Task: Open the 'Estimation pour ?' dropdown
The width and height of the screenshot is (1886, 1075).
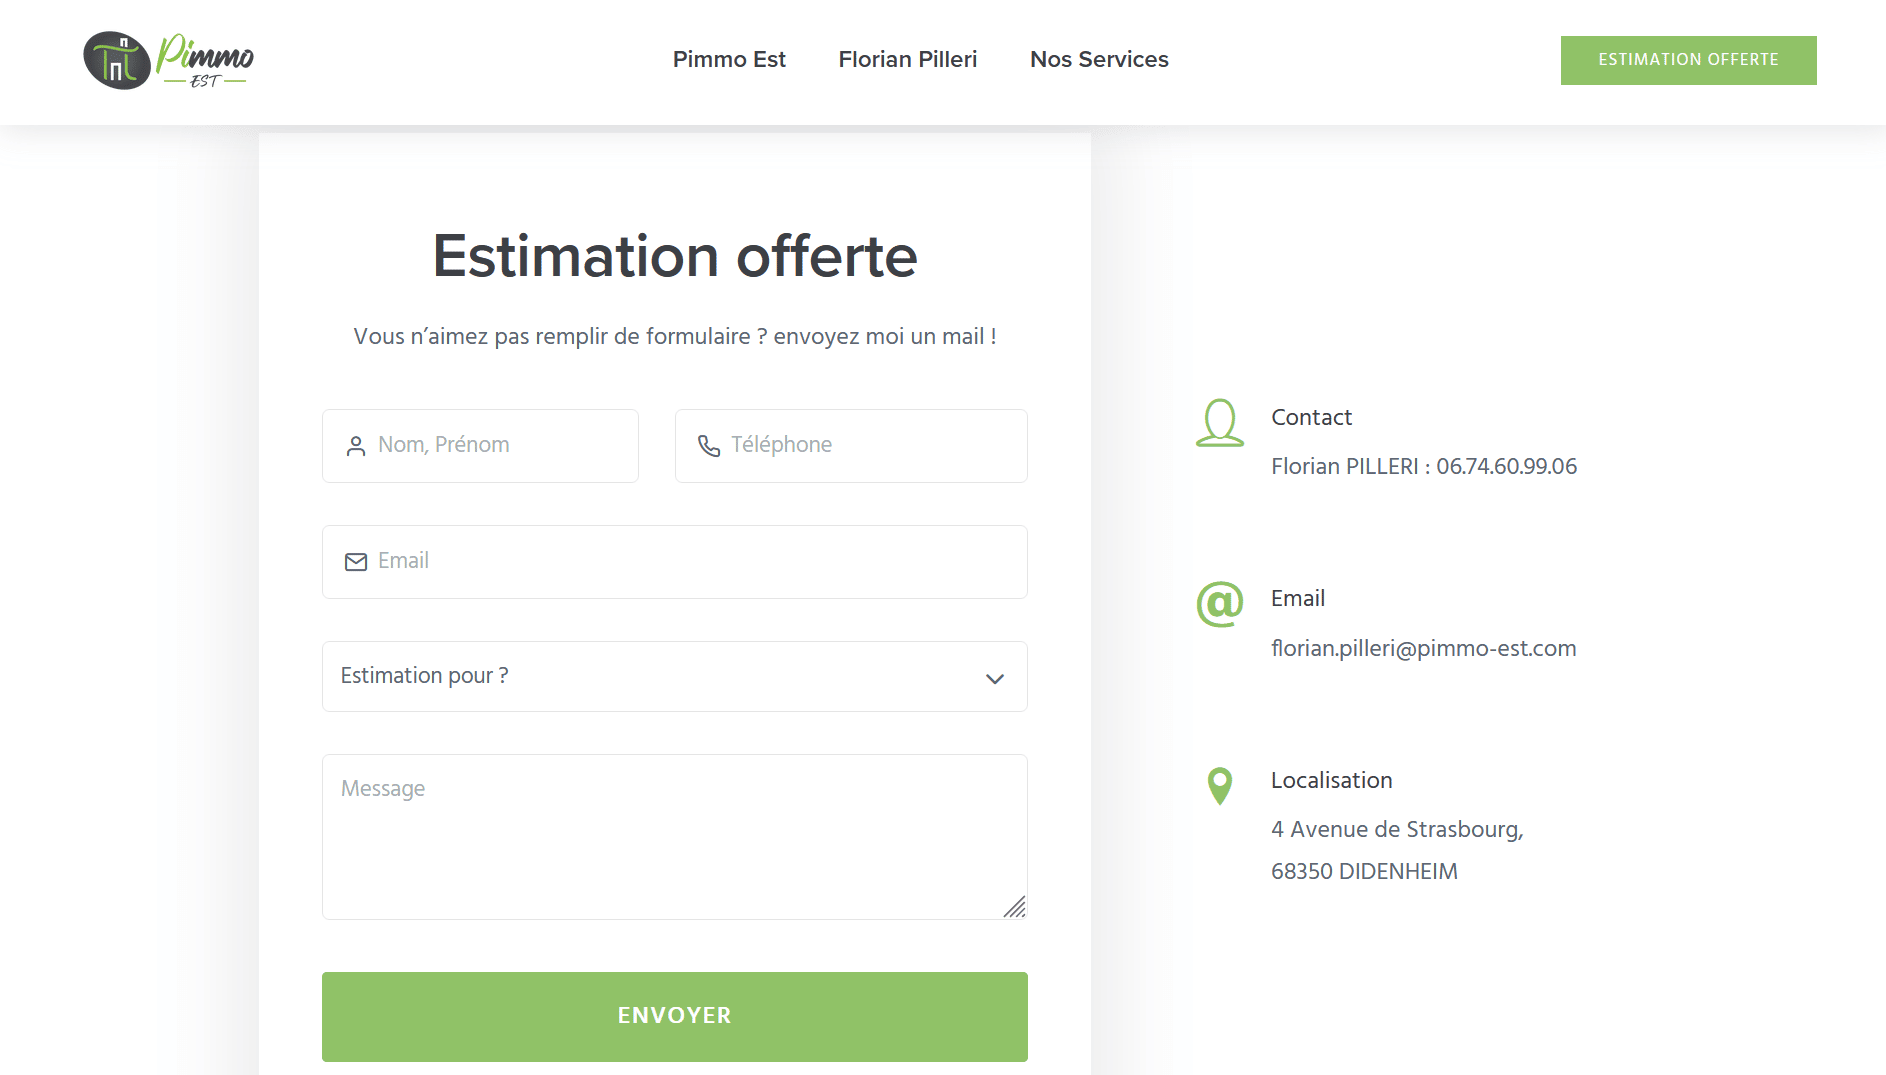Action: pos(660,677)
